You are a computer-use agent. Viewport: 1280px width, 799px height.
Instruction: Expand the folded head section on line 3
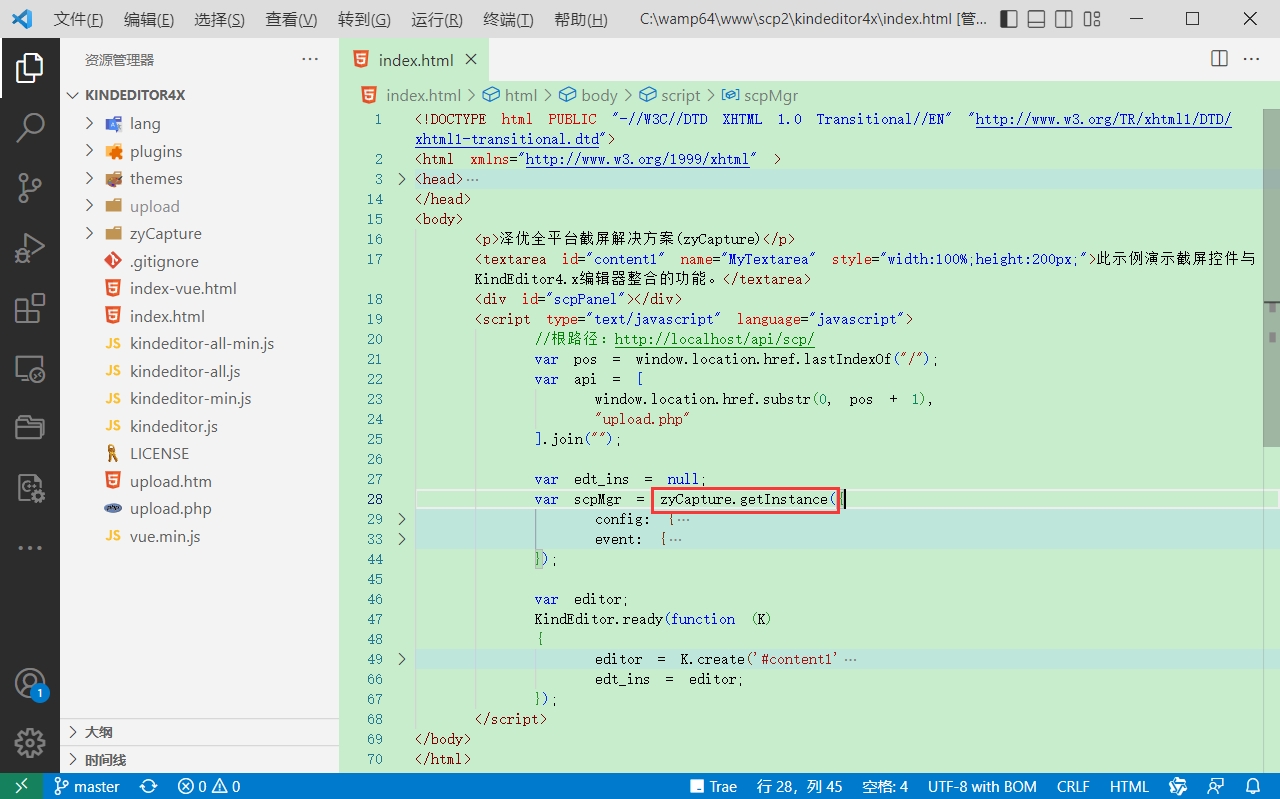402,179
